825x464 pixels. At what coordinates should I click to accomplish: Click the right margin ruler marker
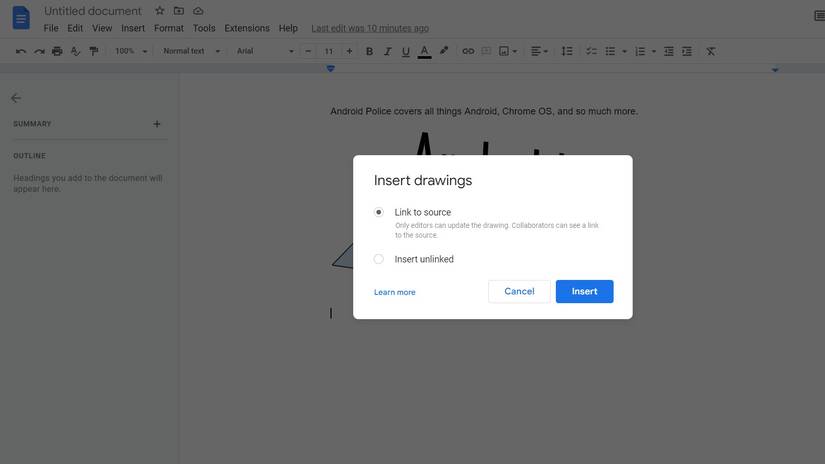point(775,69)
